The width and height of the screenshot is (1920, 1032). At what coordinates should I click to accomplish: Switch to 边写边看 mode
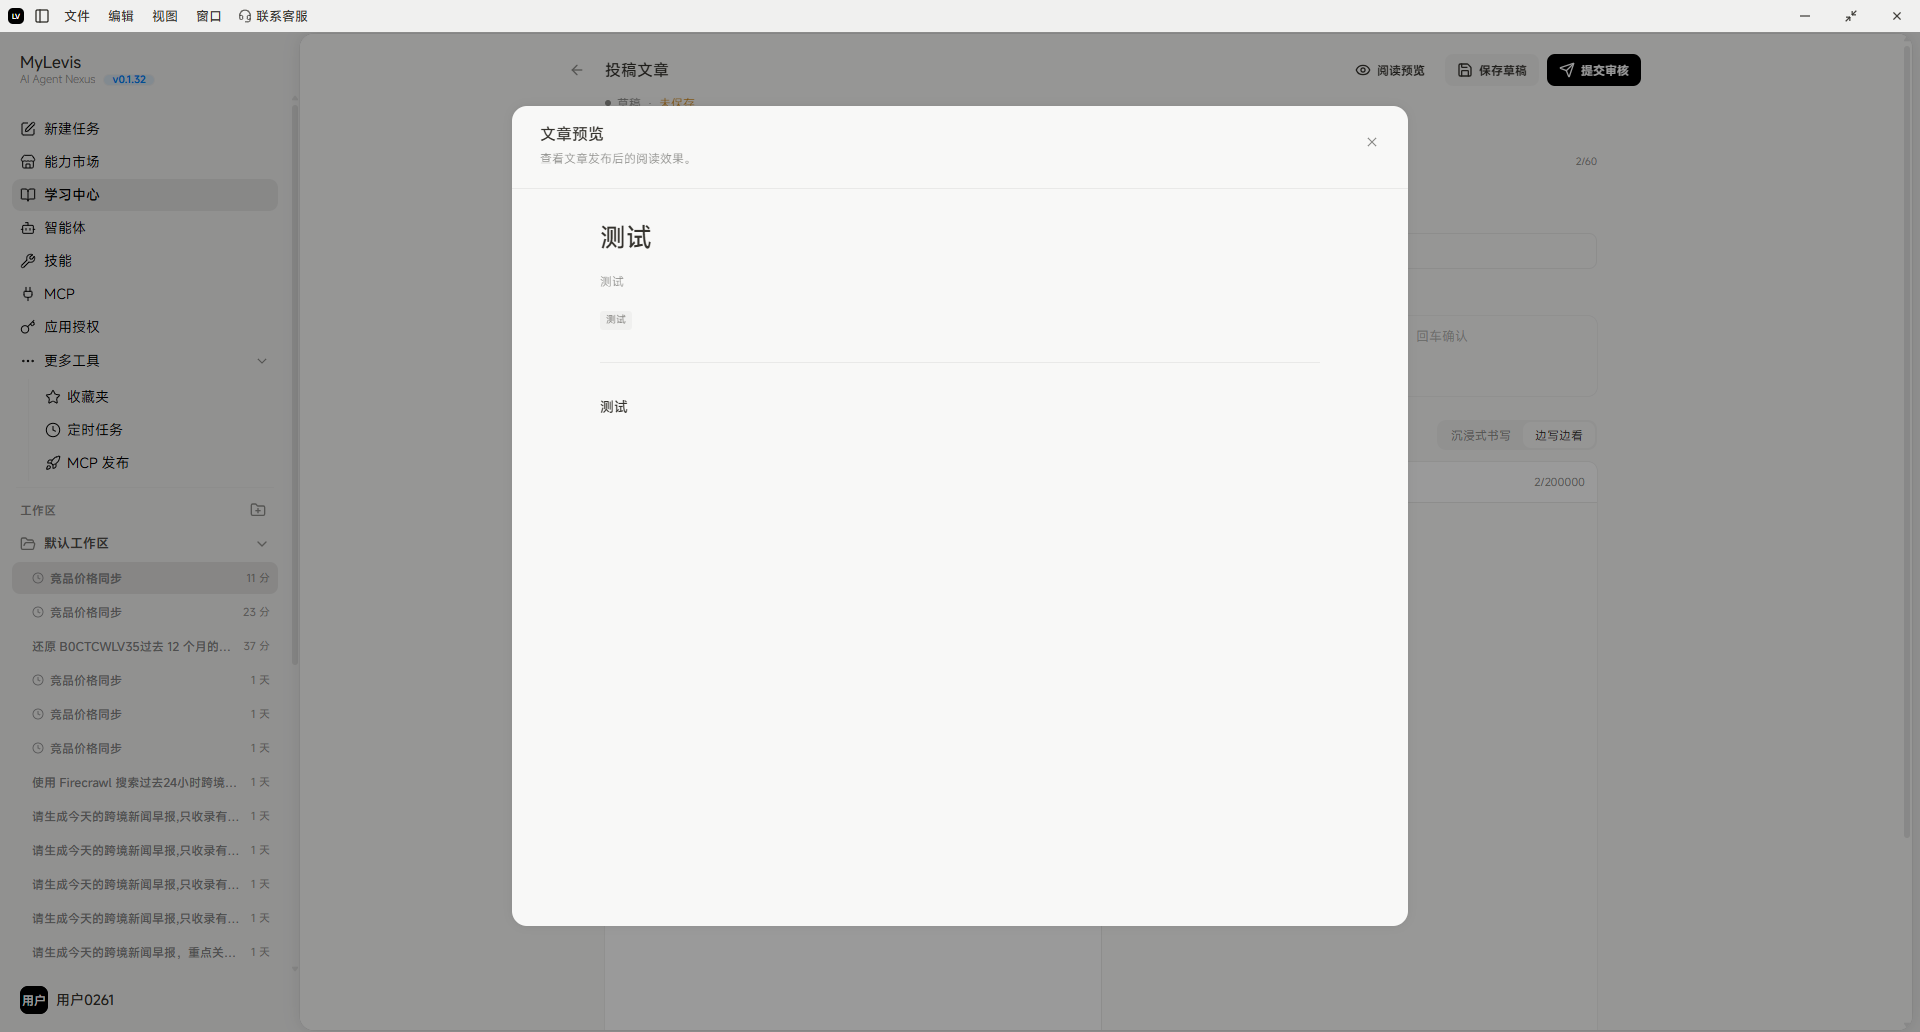(1558, 436)
